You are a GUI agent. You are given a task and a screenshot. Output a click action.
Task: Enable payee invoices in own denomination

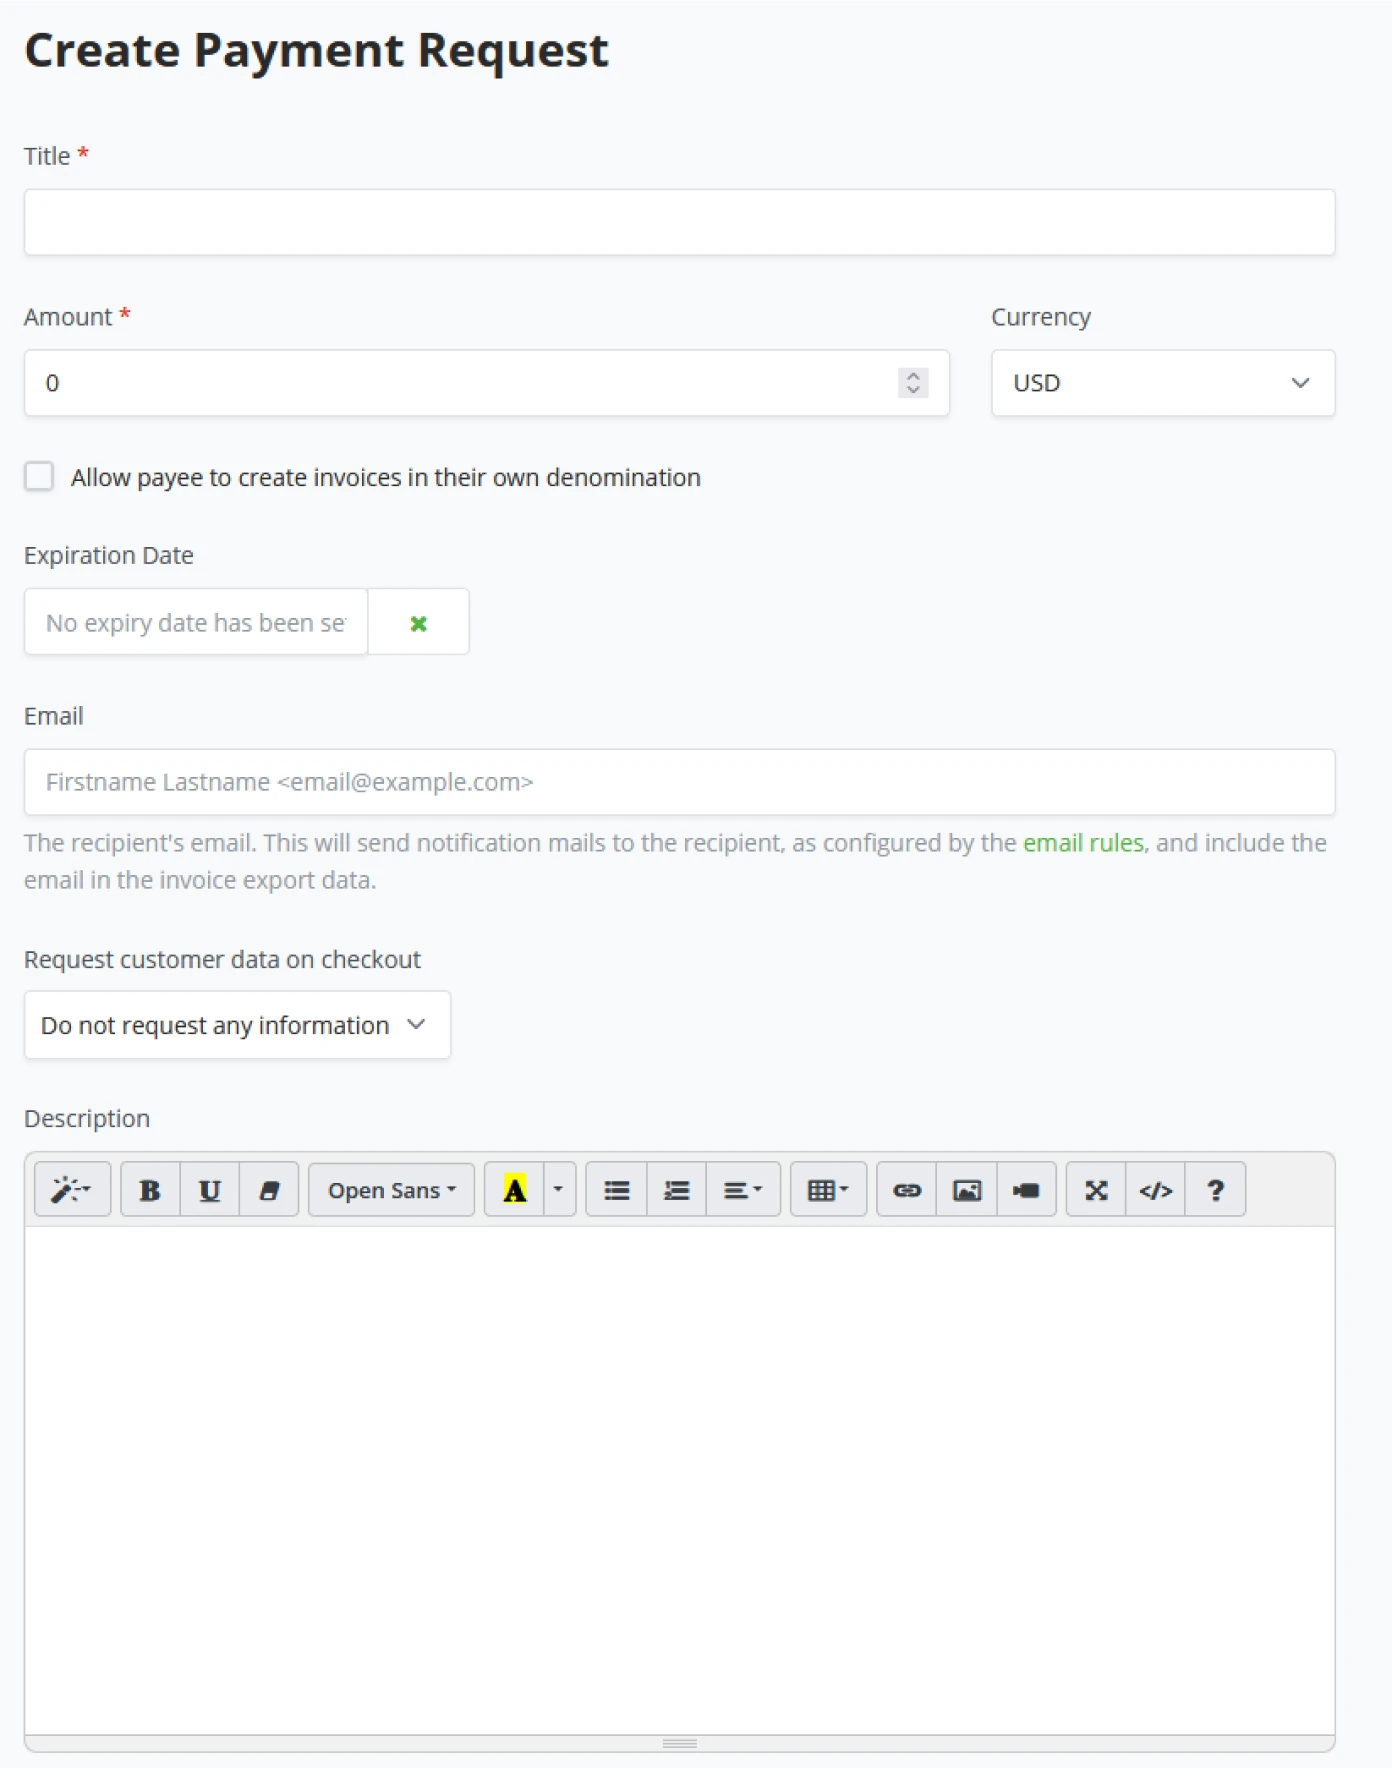[40, 477]
